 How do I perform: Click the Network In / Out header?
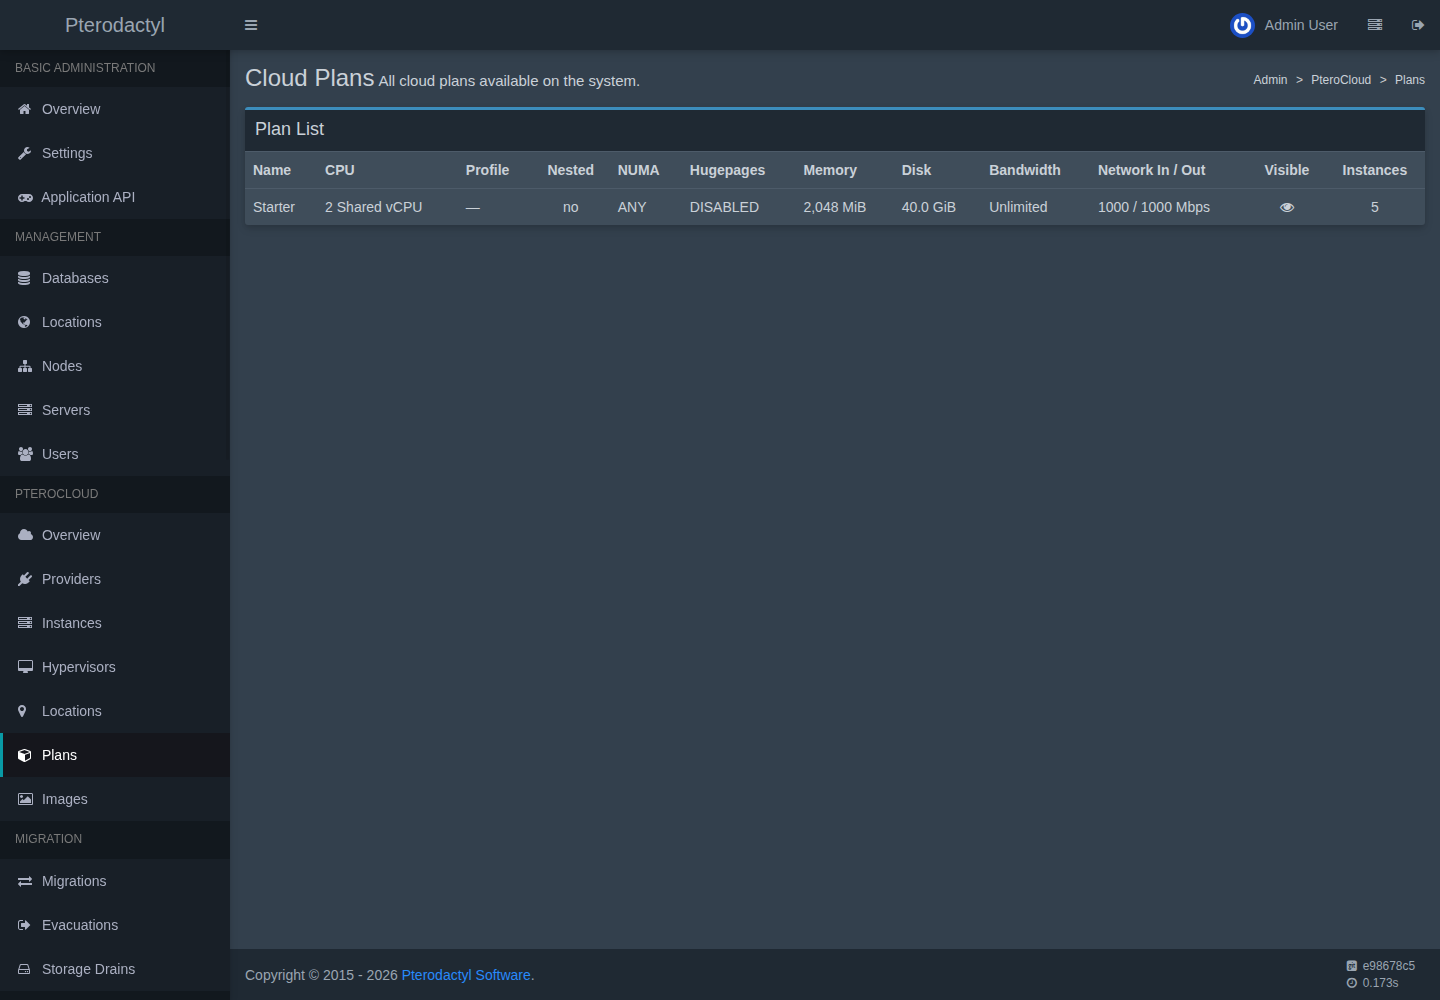tap(1151, 170)
